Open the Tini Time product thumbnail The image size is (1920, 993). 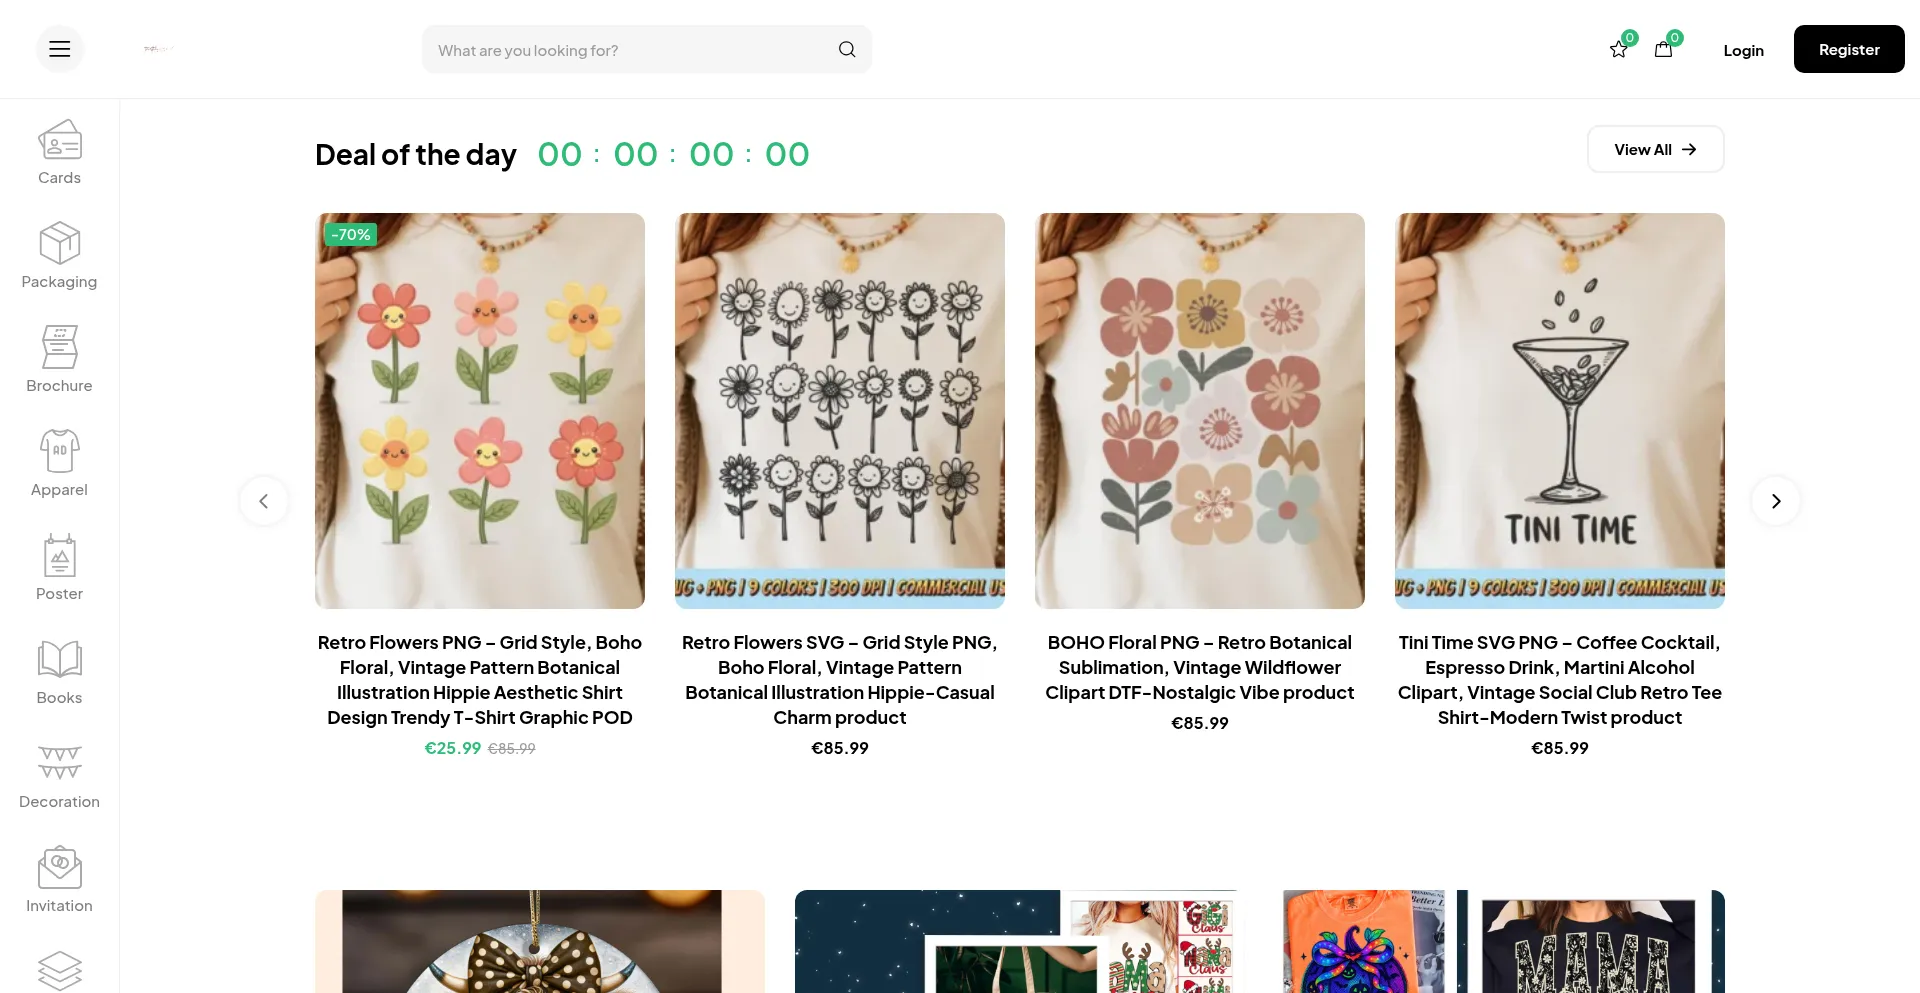click(1559, 410)
